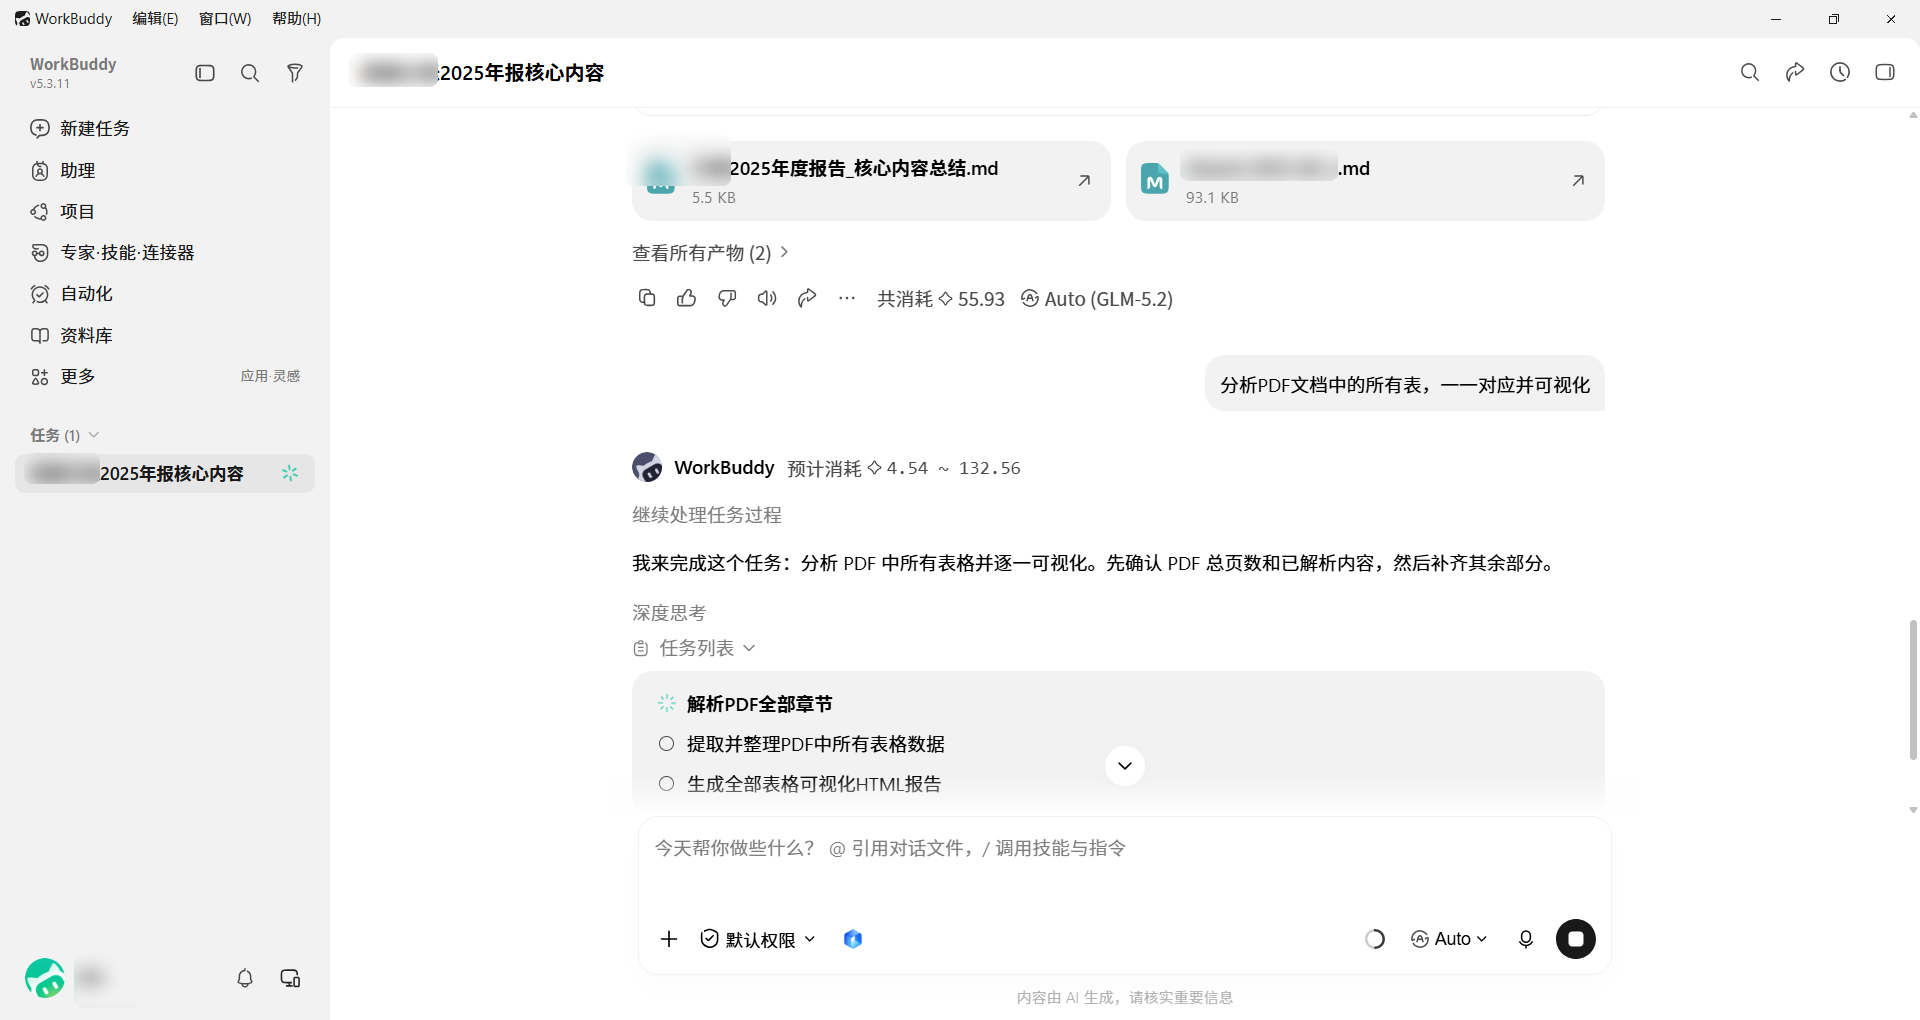Open the user avatar at the sidebar bottom

(x=45, y=978)
